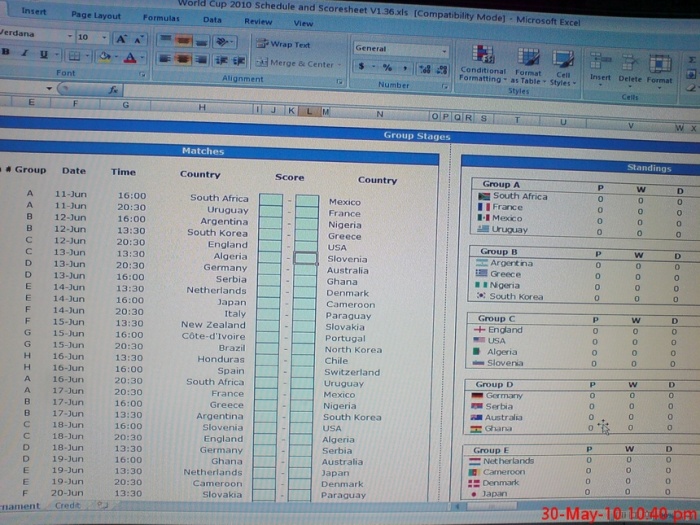The image size is (700, 525).
Task: Open Font dialog launcher
Action: click(x=142, y=75)
